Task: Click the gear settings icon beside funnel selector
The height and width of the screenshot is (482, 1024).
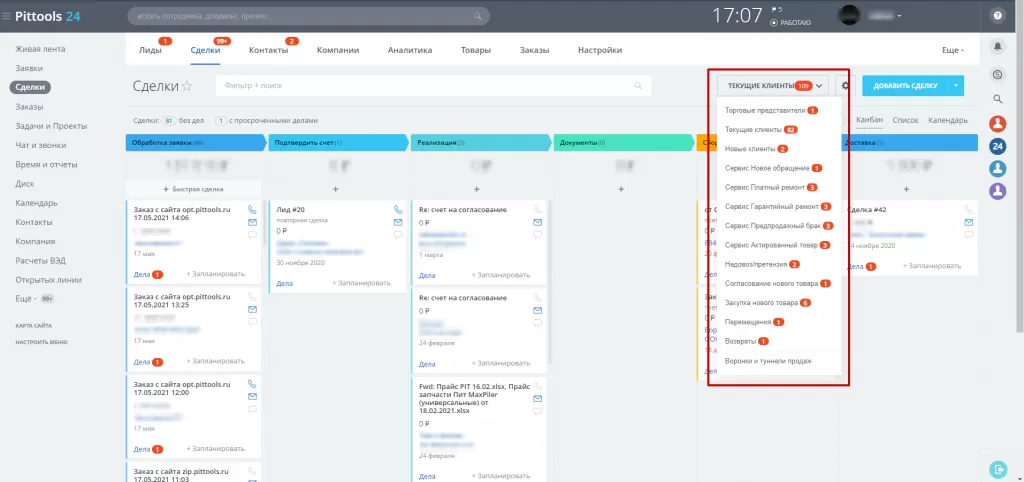Action: click(845, 86)
